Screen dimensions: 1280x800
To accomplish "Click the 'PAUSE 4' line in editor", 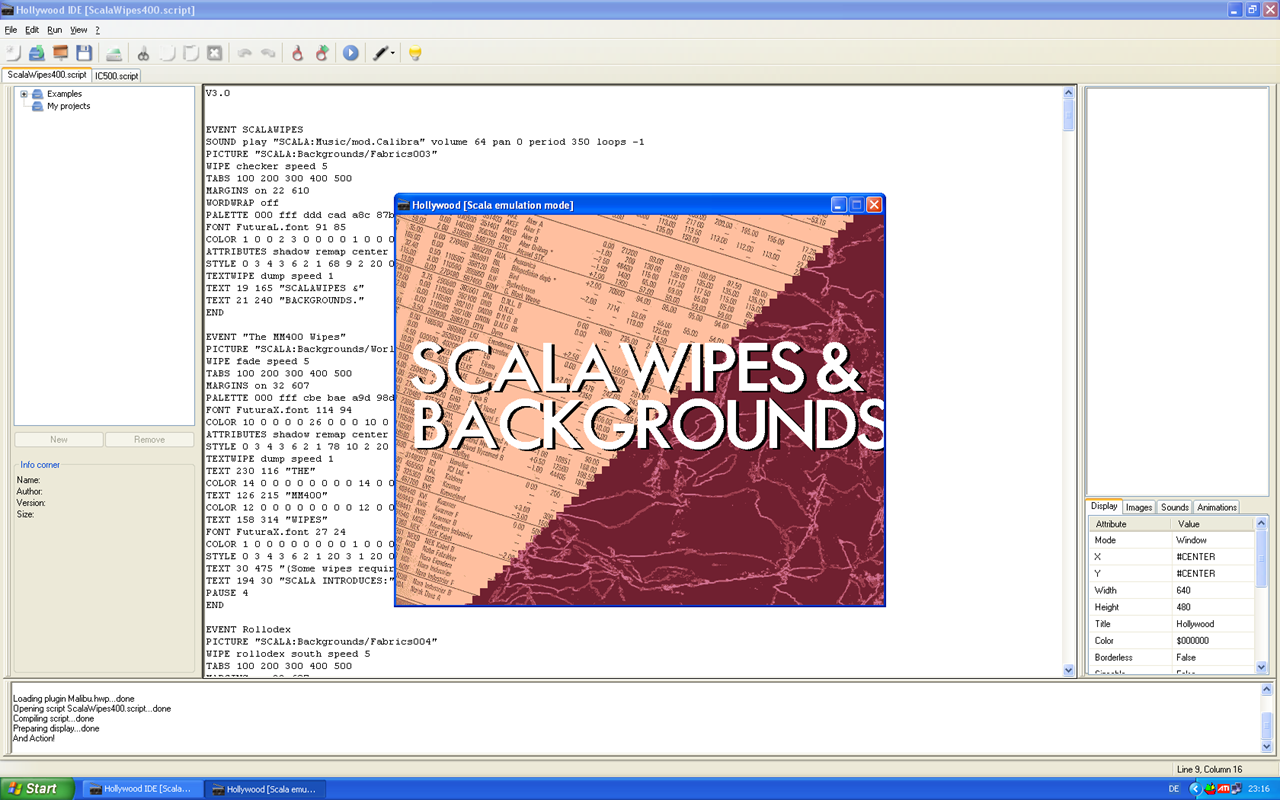I will (x=227, y=593).
